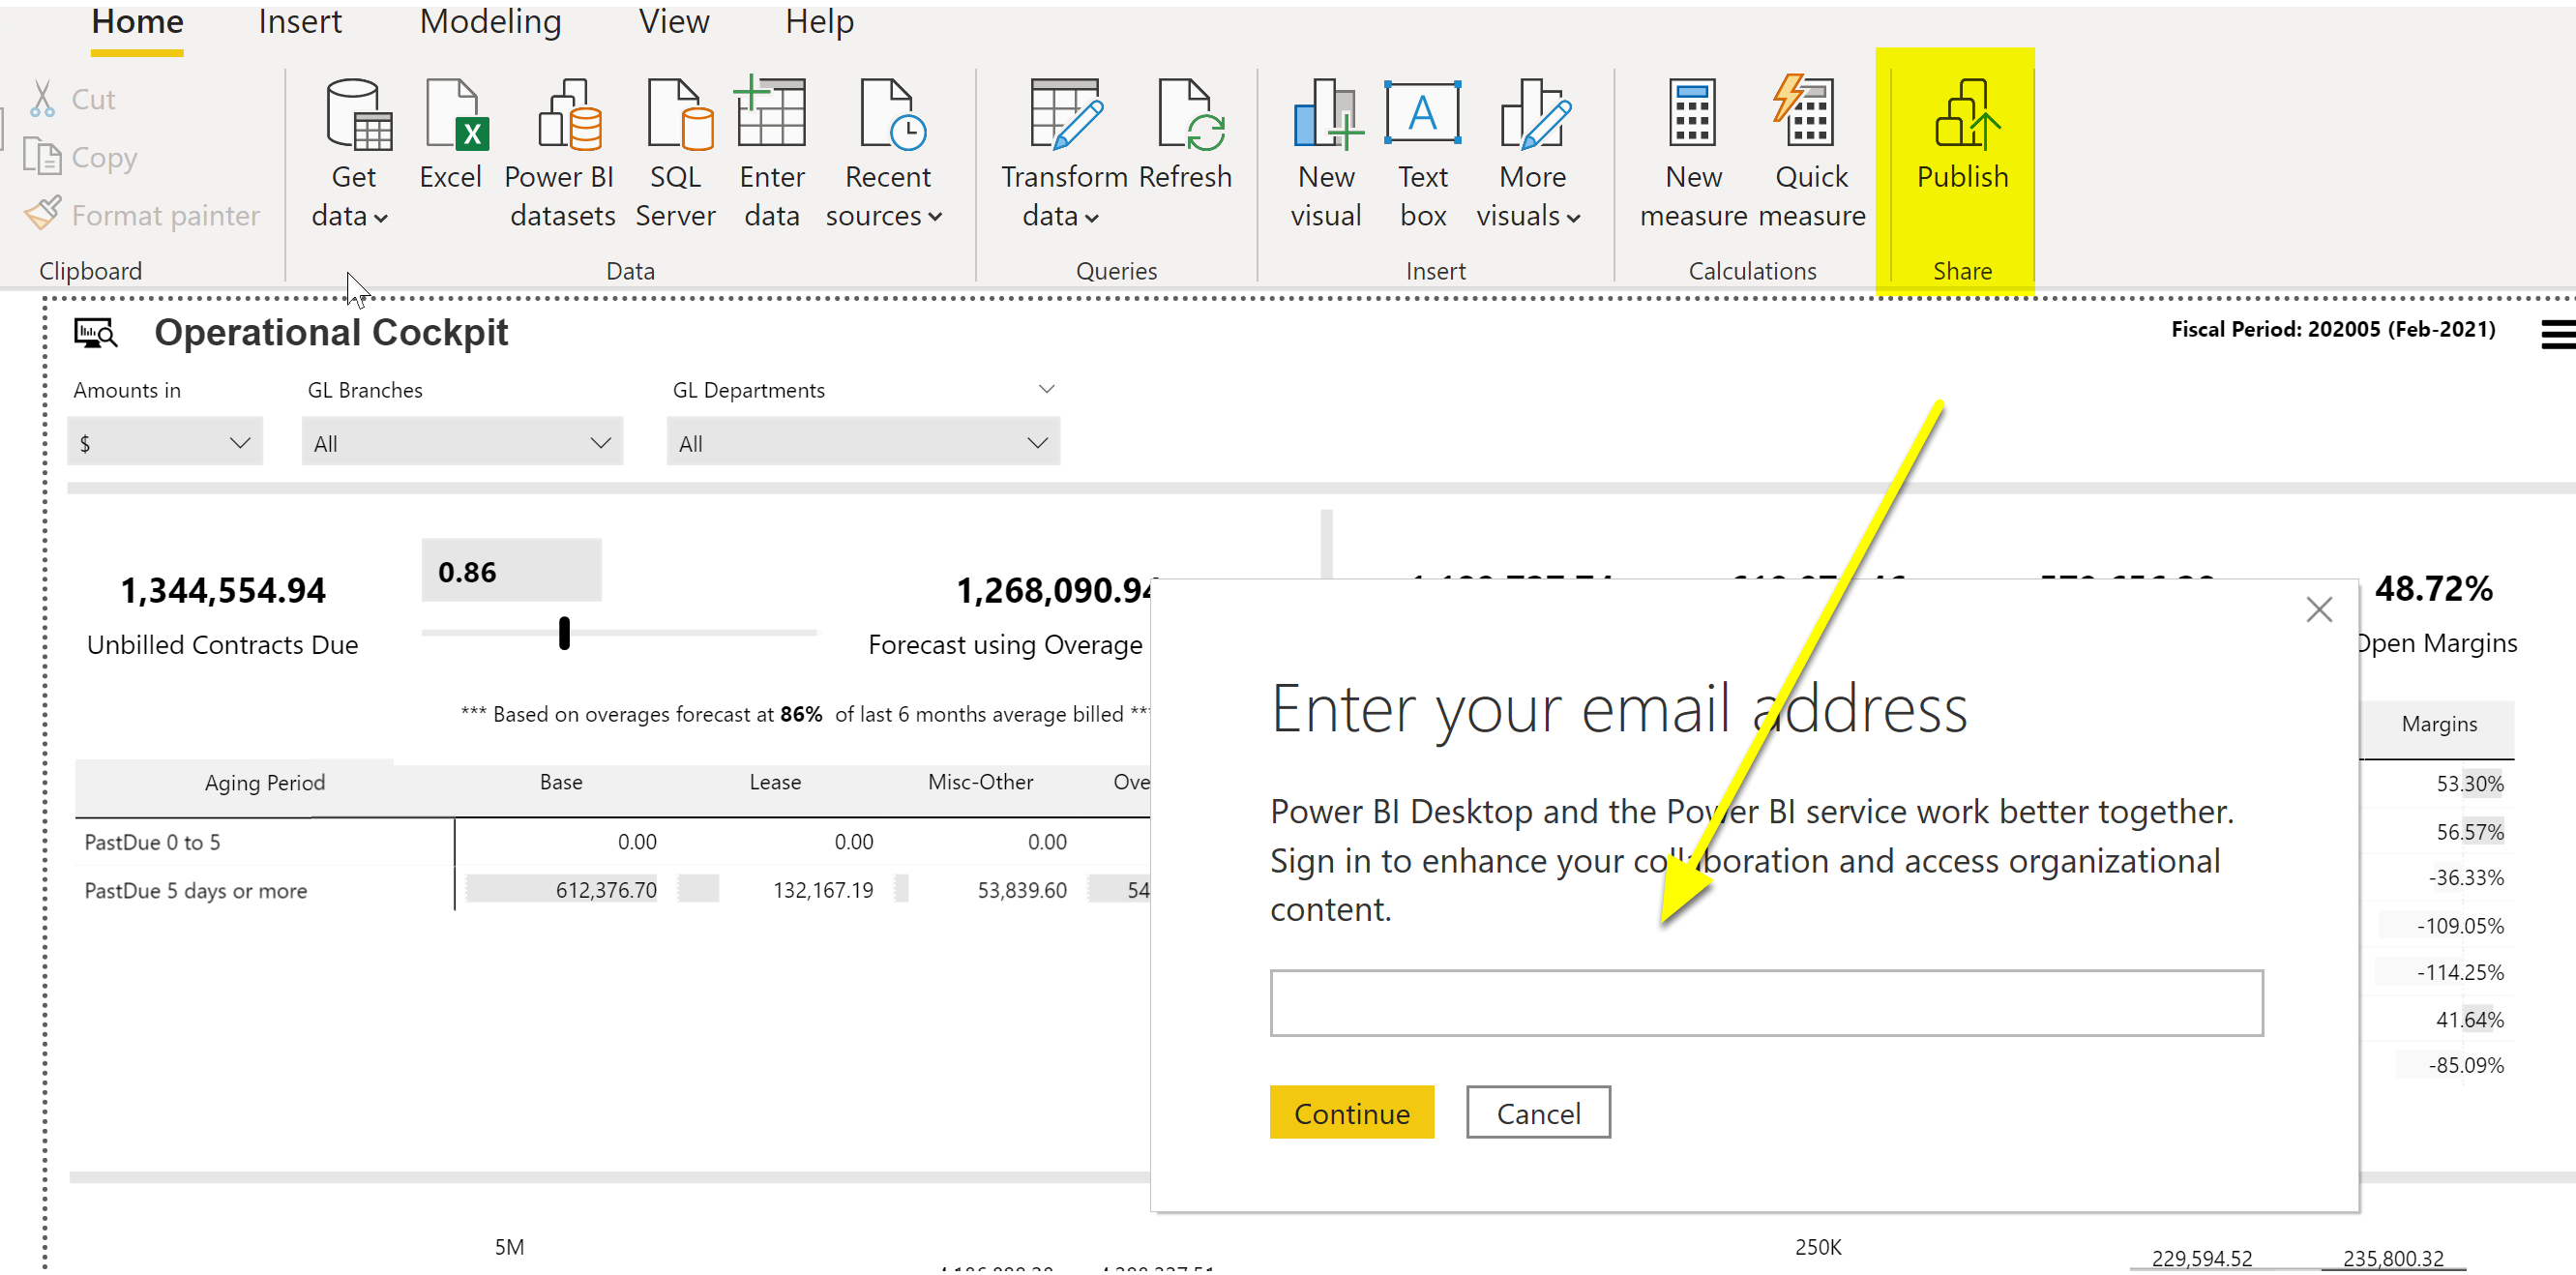Open the Modeling ribbon tab
The image size is (2576, 1275).
(490, 22)
